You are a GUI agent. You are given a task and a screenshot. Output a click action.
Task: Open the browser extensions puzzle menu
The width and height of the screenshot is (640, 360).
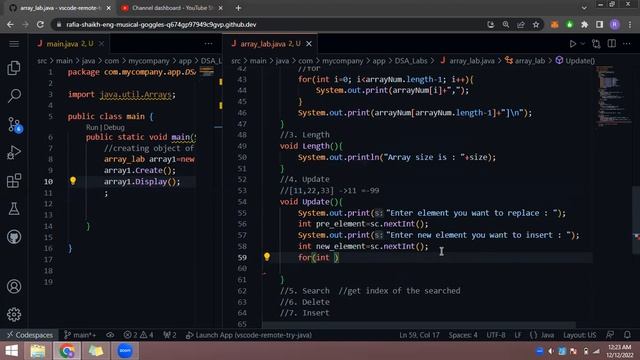coord(584,24)
